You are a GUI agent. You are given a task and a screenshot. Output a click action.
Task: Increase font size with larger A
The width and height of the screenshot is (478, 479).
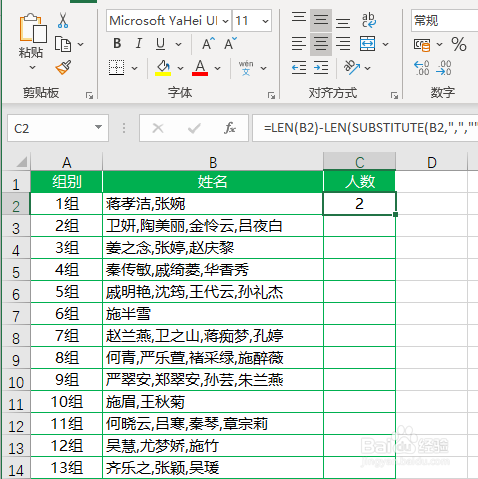(208, 44)
